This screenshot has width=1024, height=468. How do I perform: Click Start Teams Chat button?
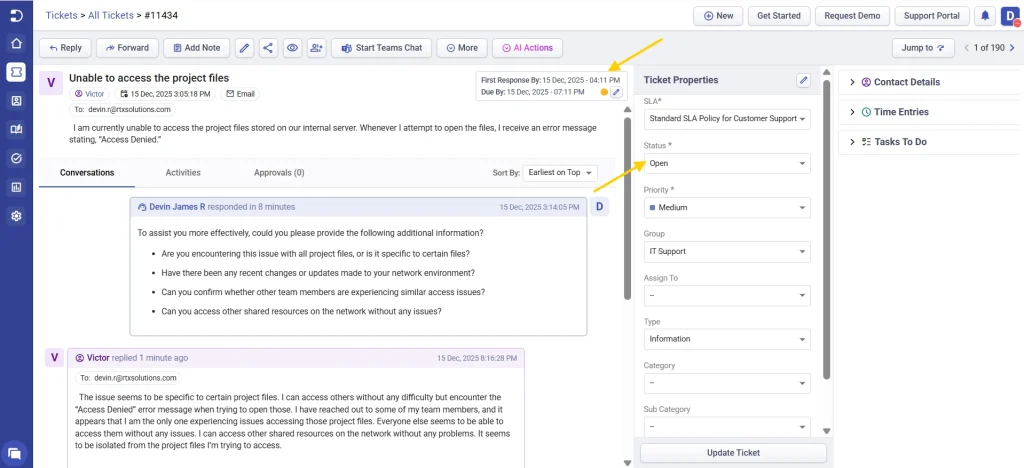tap(381, 48)
